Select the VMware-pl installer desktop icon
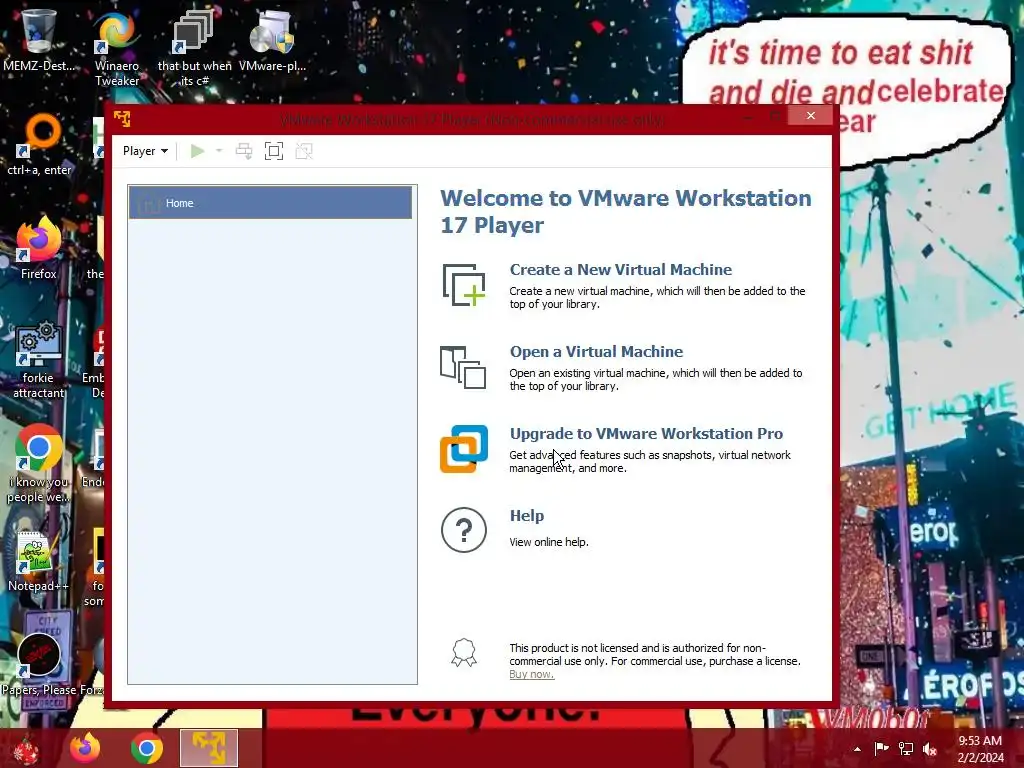 coord(272,41)
